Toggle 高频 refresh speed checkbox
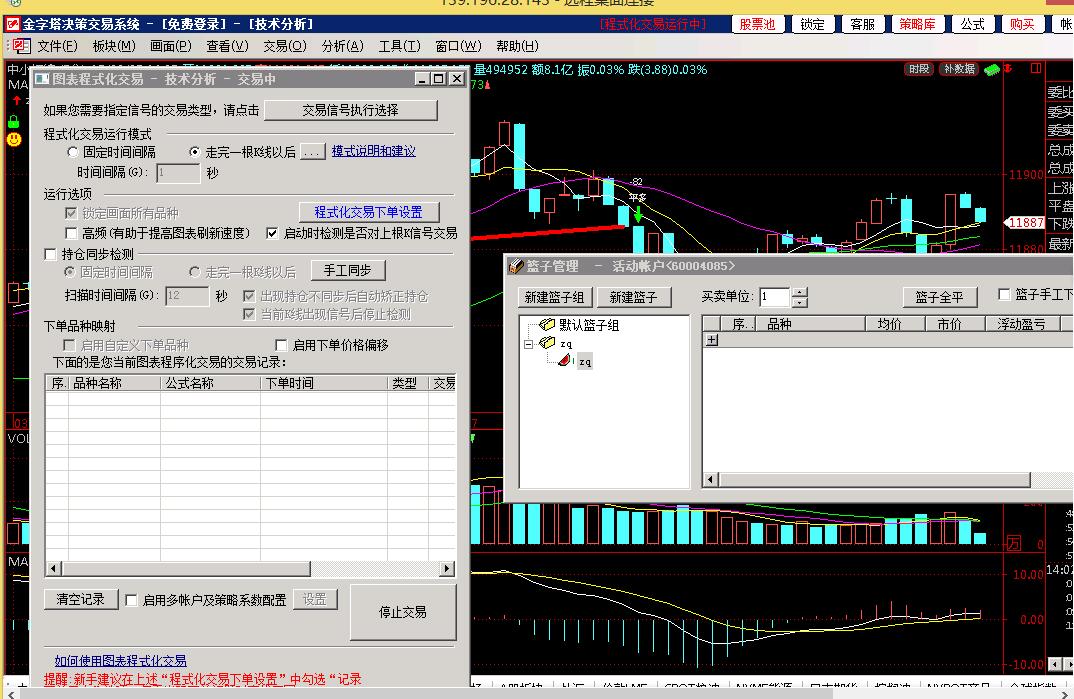The height and width of the screenshot is (699, 1074). pyautogui.click(x=71, y=233)
